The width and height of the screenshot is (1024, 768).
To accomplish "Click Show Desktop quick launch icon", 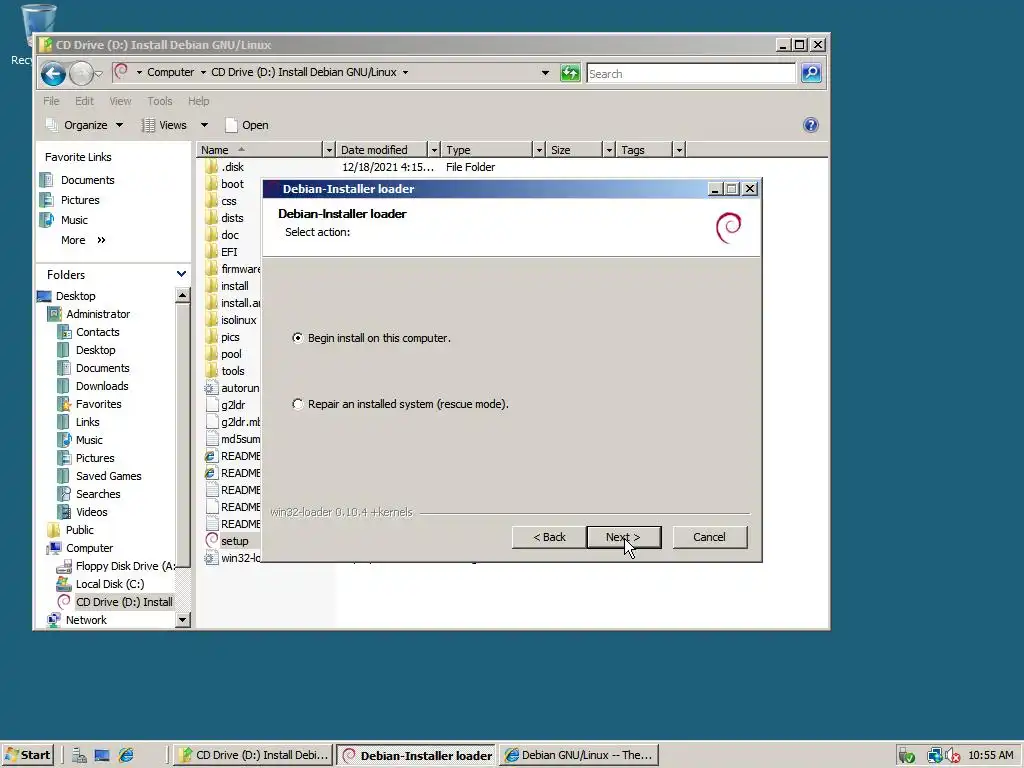I will point(102,755).
